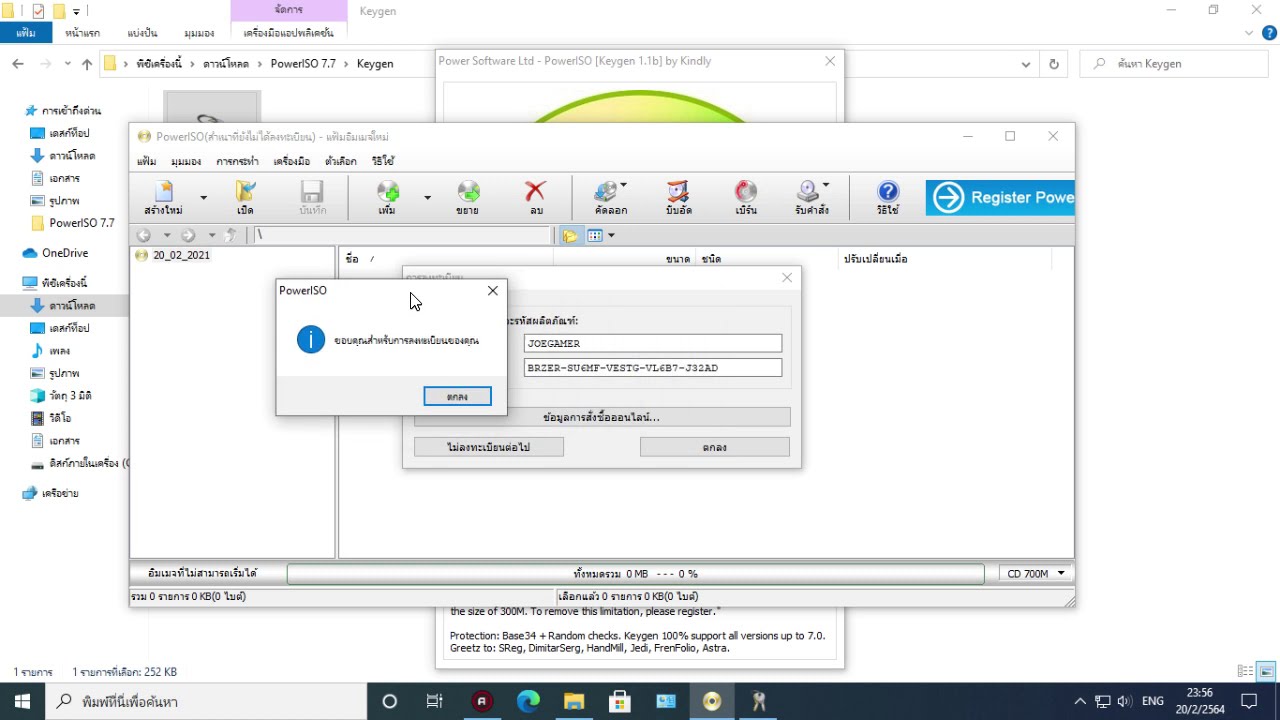Viewport: 1280px width, 720px height.
Task: Open the PowerISO Help (วิธีใช้) menu
Action: pos(383,161)
